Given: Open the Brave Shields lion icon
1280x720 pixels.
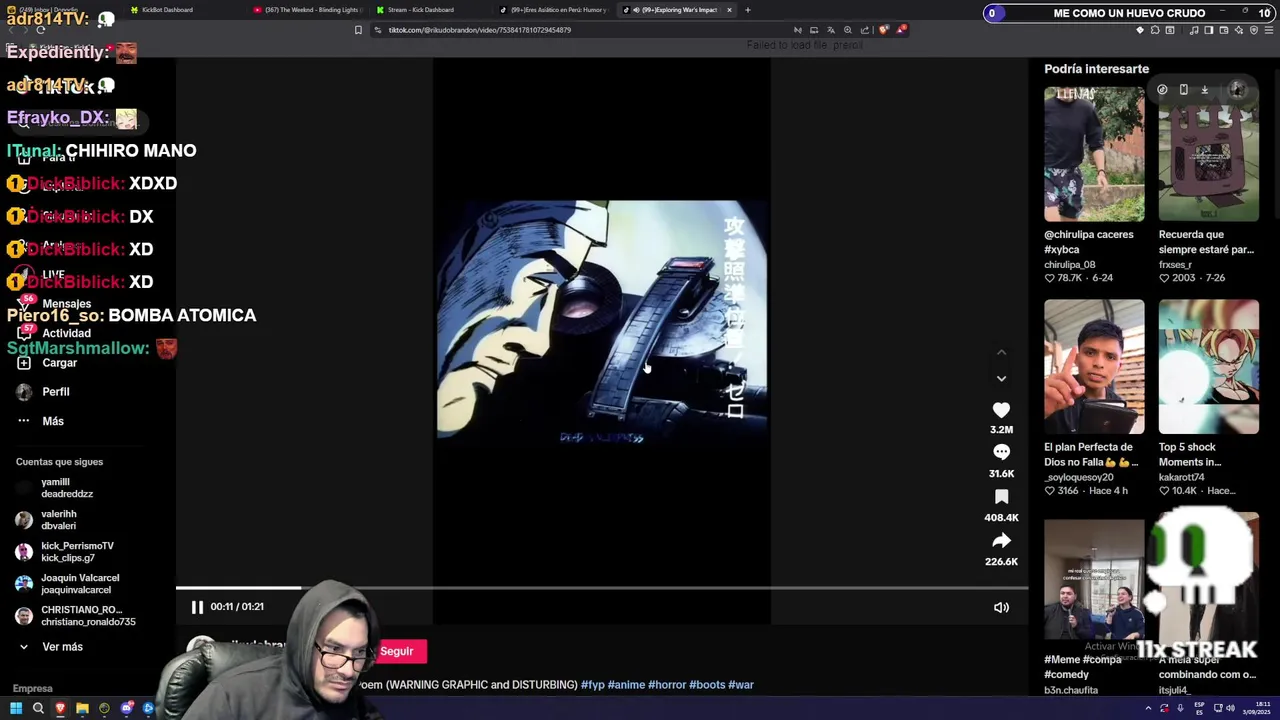Looking at the screenshot, I should tap(883, 30).
